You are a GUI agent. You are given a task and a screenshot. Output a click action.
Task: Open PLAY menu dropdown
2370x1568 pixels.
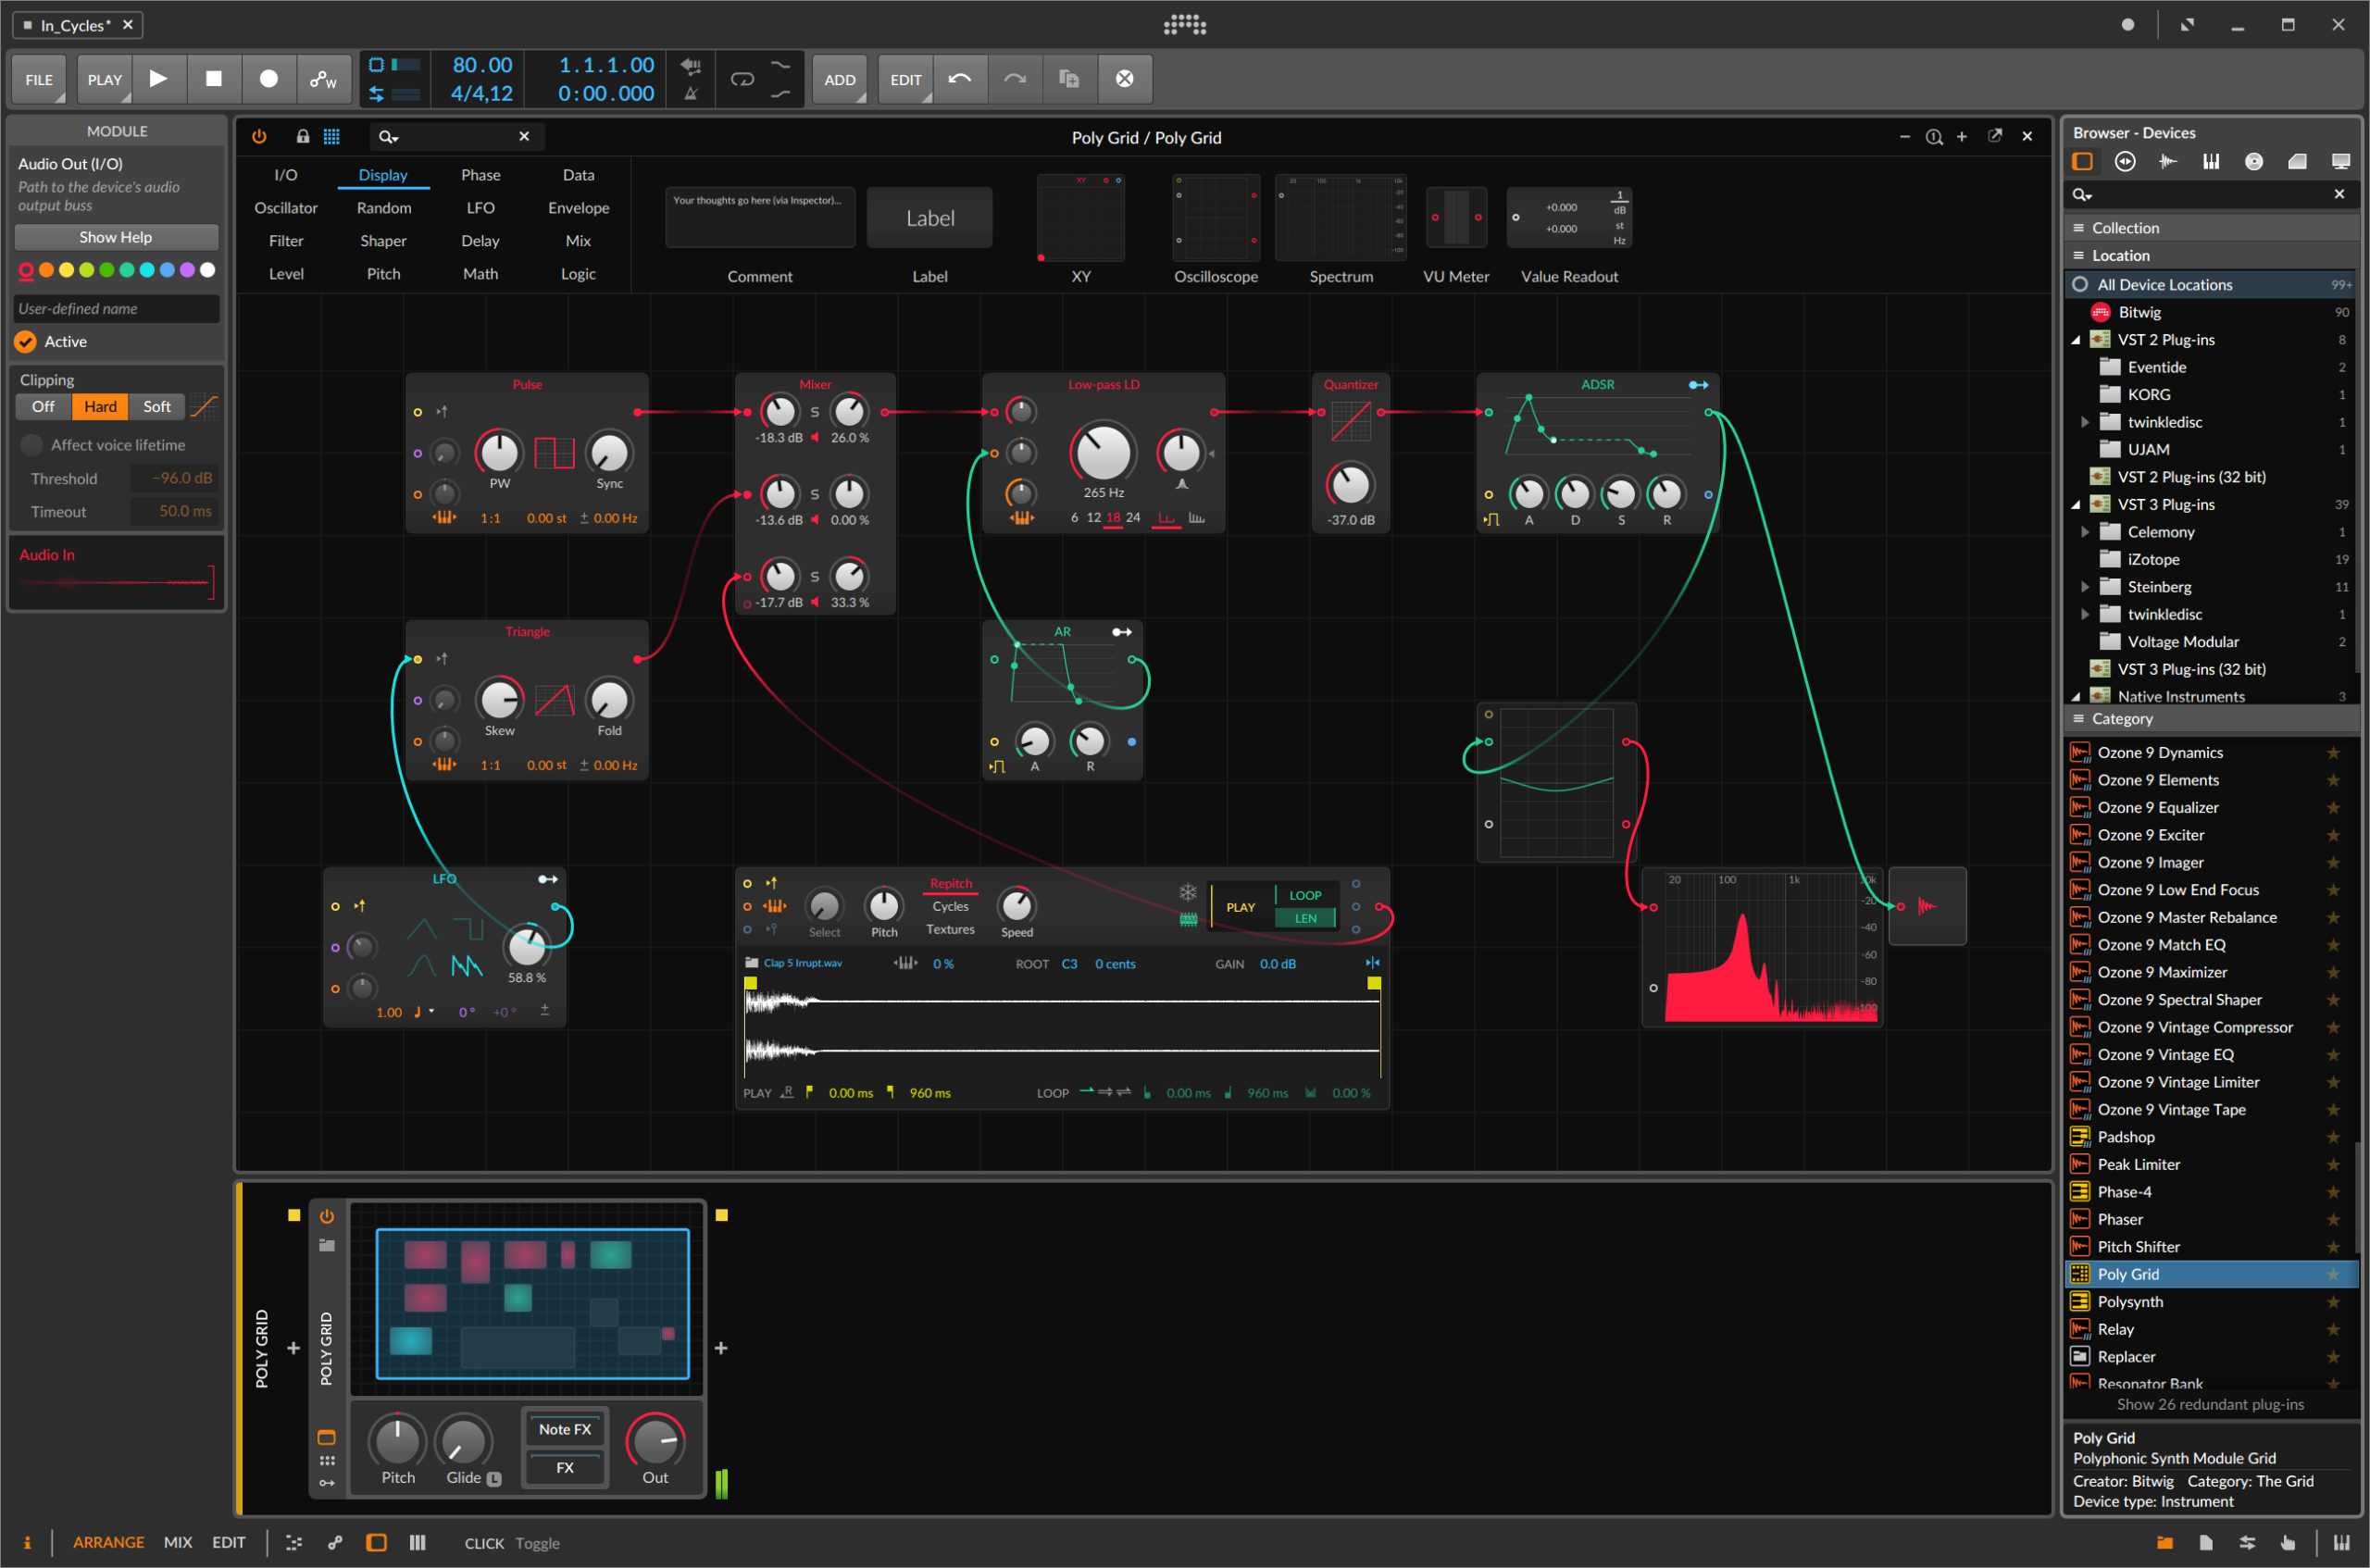click(x=104, y=80)
